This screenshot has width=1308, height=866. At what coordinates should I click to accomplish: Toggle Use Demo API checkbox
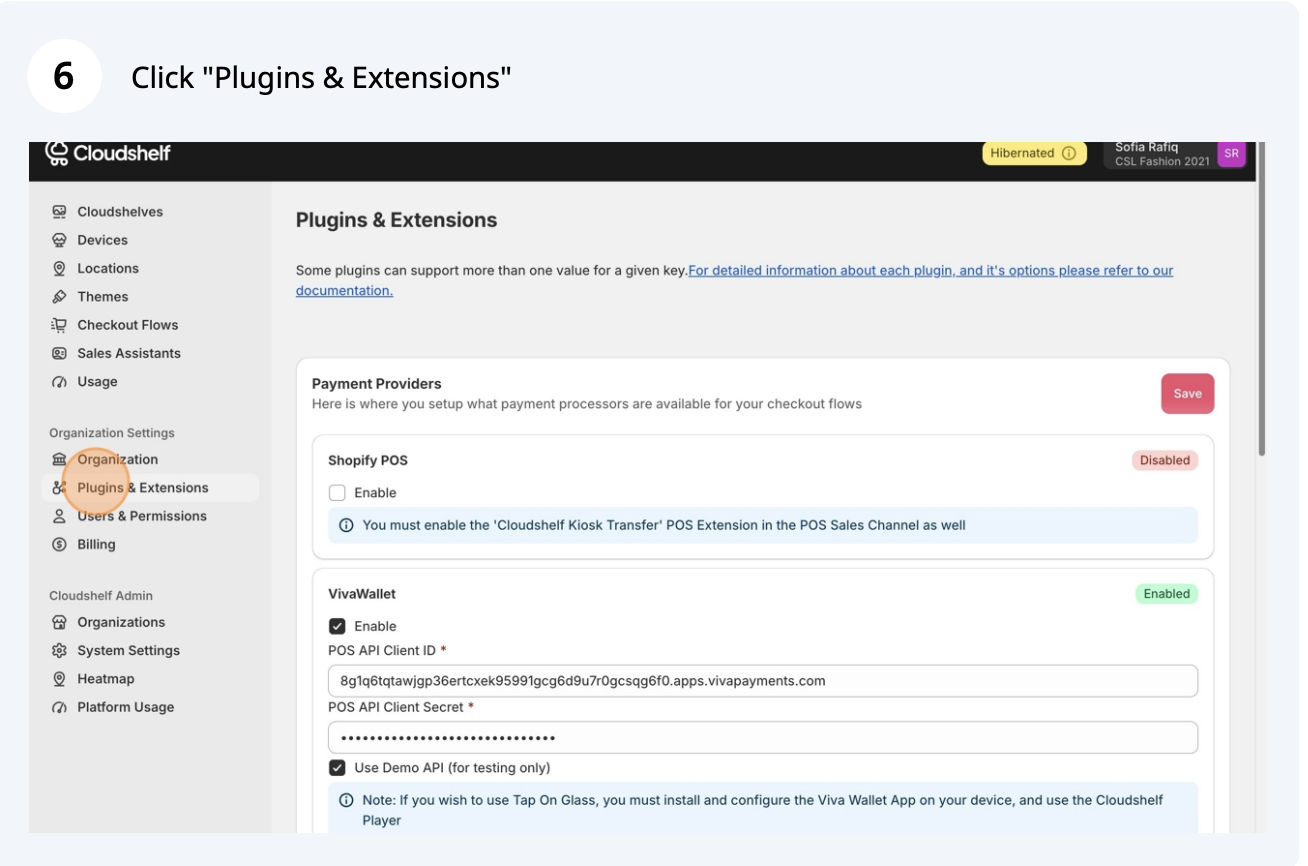click(x=337, y=768)
